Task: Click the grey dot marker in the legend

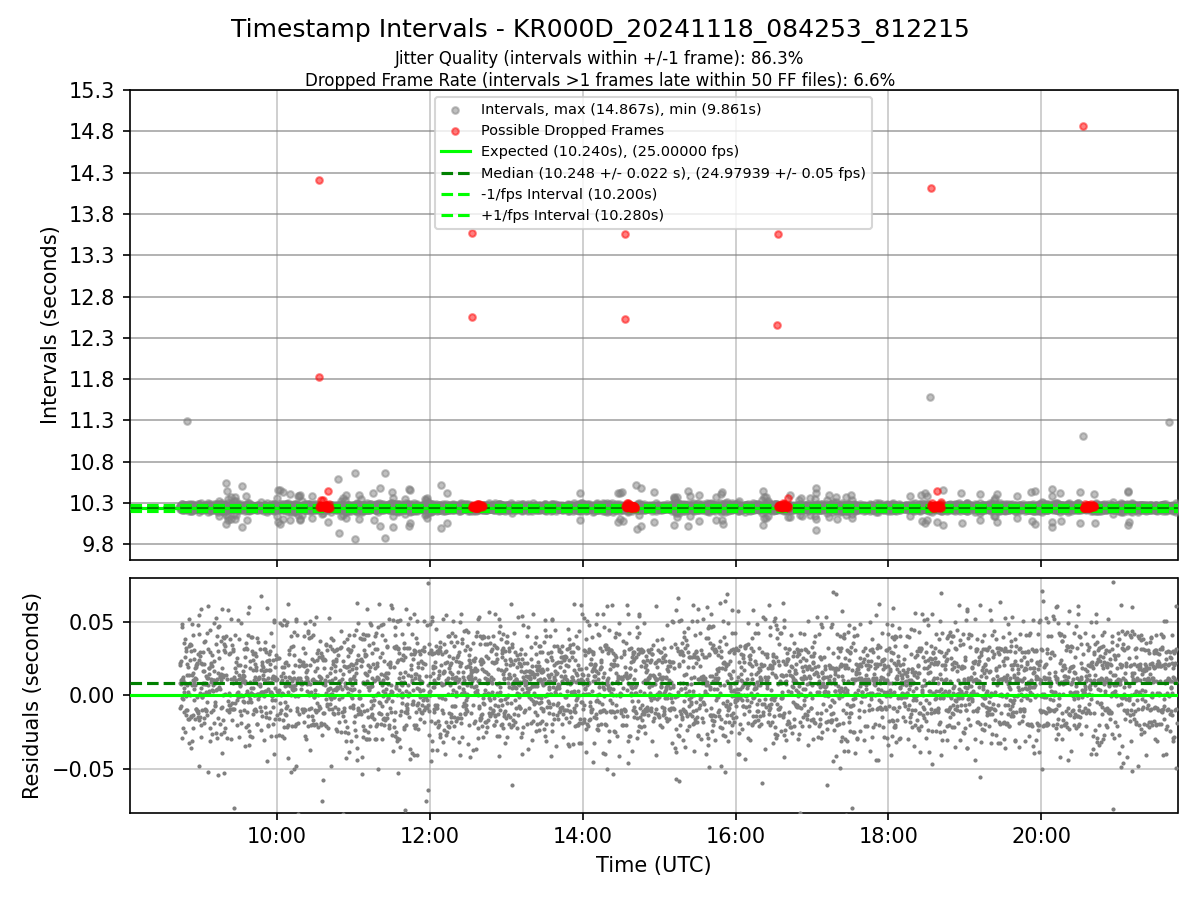Action: click(455, 110)
